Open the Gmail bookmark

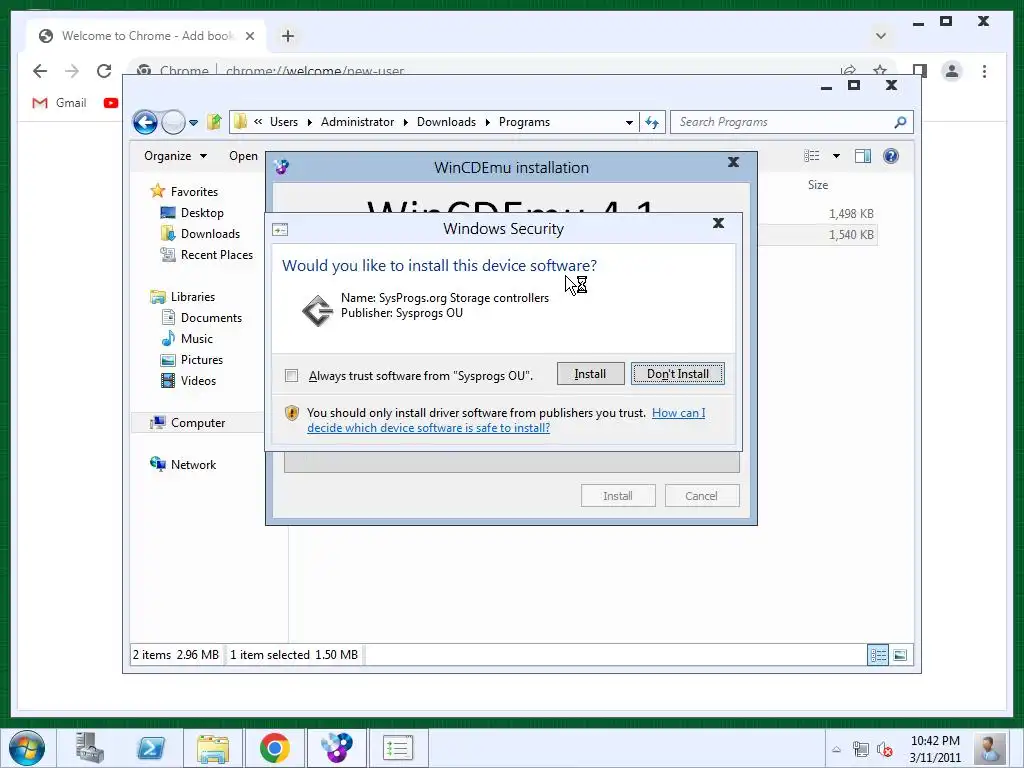(x=59, y=103)
